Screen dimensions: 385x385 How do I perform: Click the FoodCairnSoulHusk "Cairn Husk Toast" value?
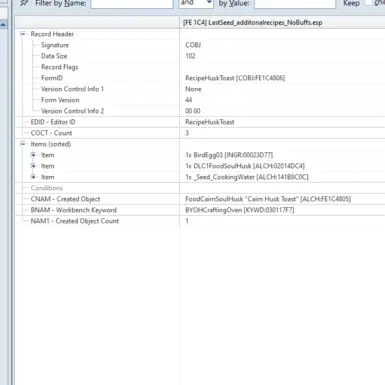click(268, 199)
